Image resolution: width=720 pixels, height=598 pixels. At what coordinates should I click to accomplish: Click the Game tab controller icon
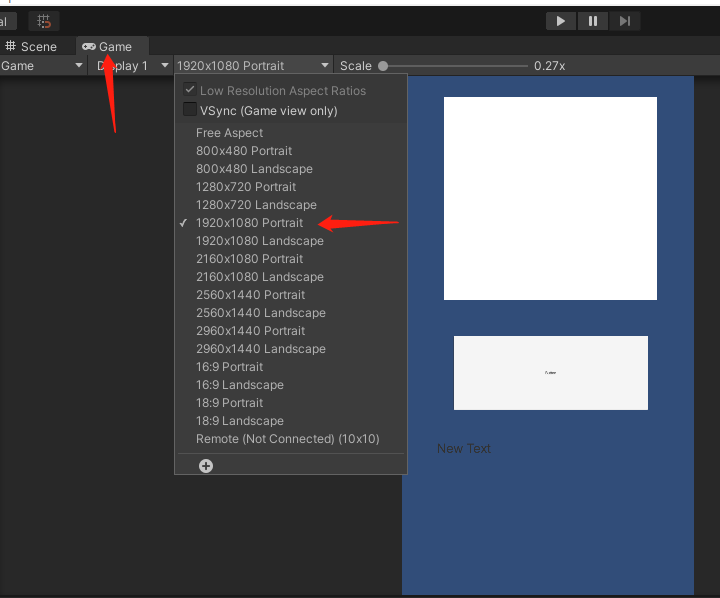point(89,46)
